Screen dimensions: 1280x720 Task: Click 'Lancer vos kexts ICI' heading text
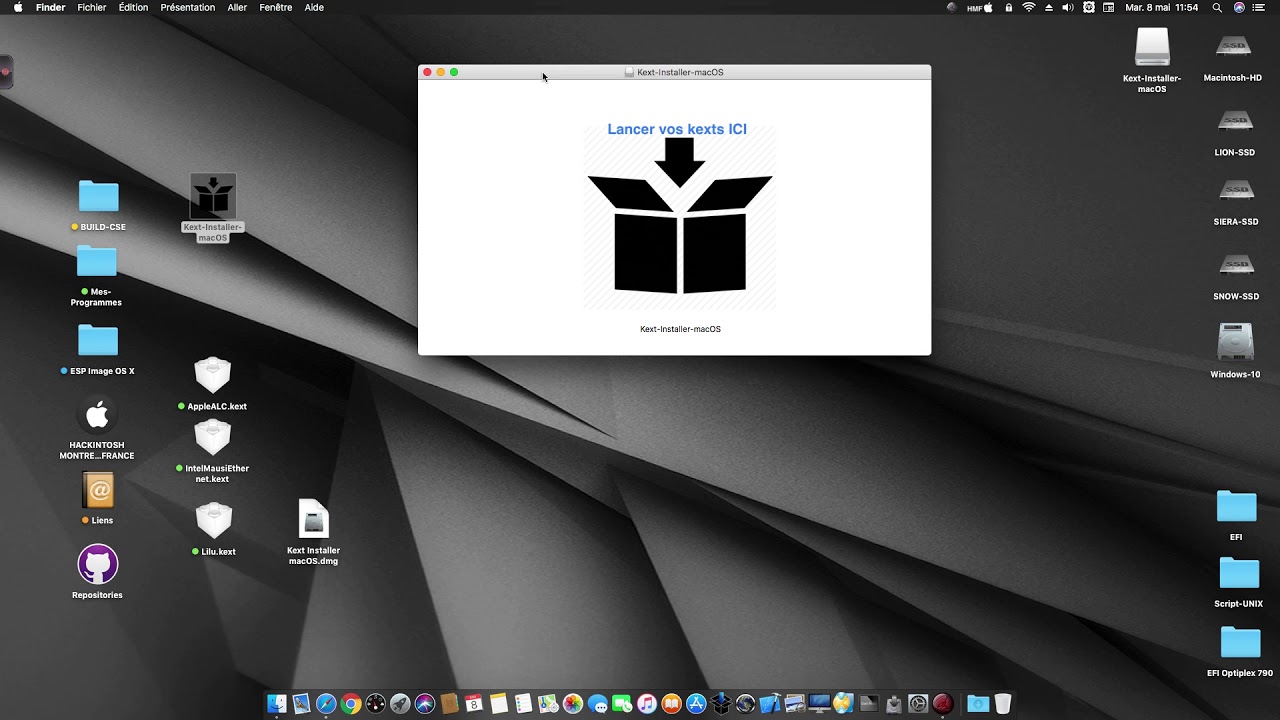click(677, 129)
